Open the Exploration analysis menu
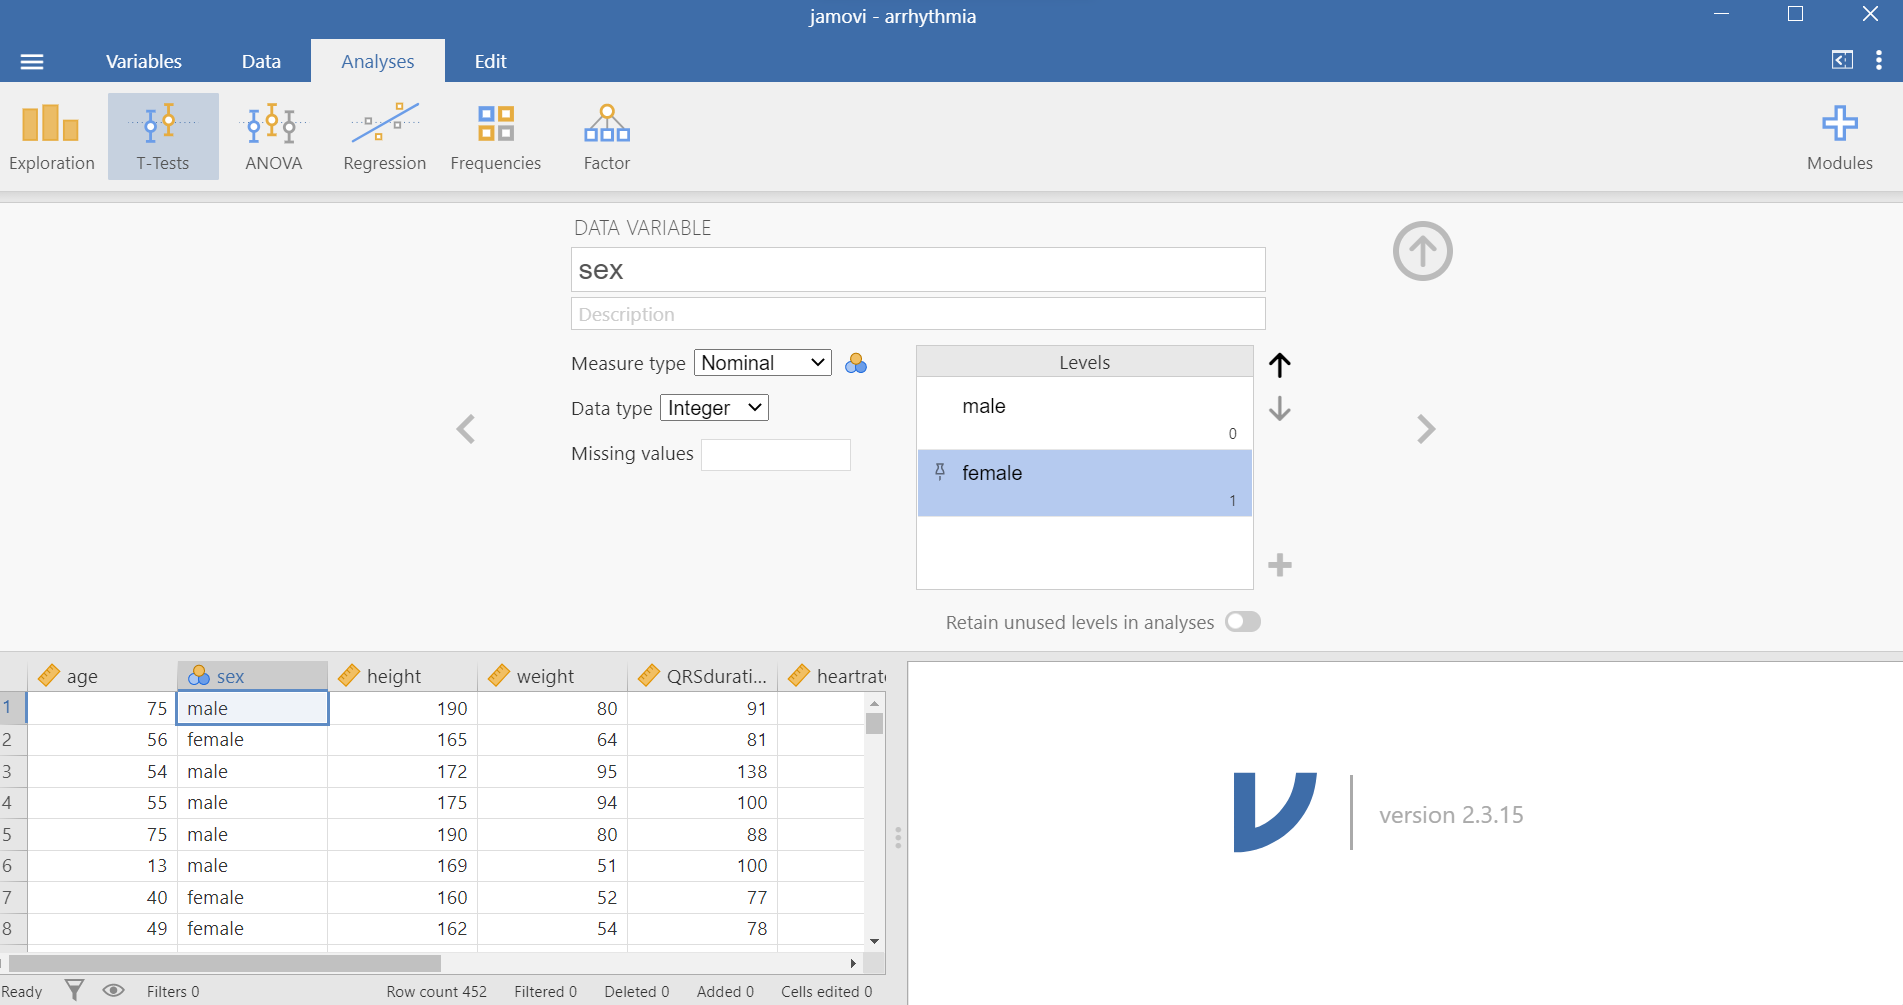Image resolution: width=1903 pixels, height=1005 pixels. (52, 137)
